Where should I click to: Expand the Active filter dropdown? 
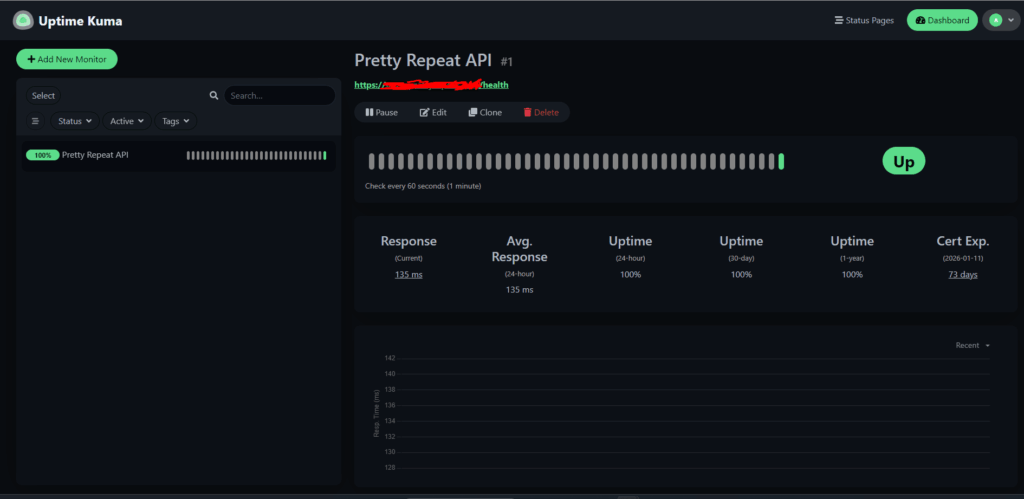coord(127,121)
